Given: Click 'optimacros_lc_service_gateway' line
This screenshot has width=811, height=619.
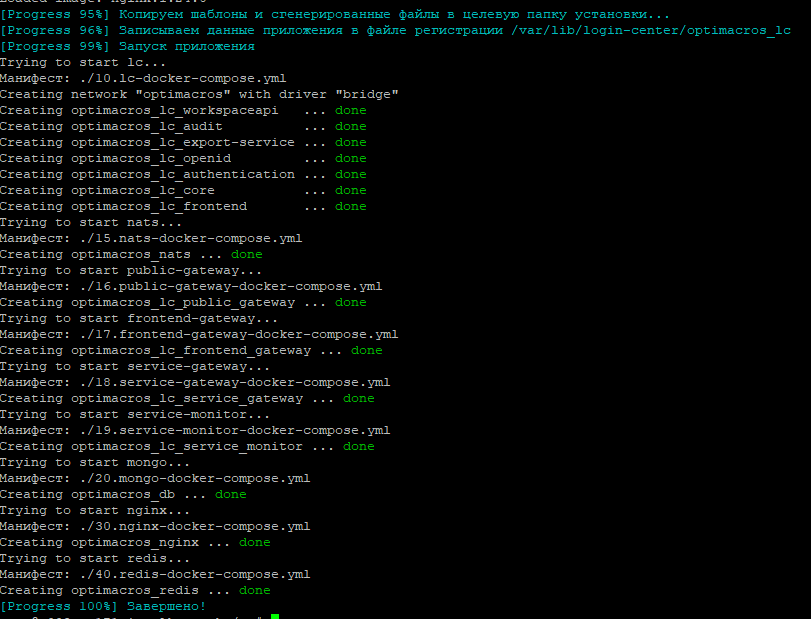Looking at the screenshot, I should coord(187,399).
